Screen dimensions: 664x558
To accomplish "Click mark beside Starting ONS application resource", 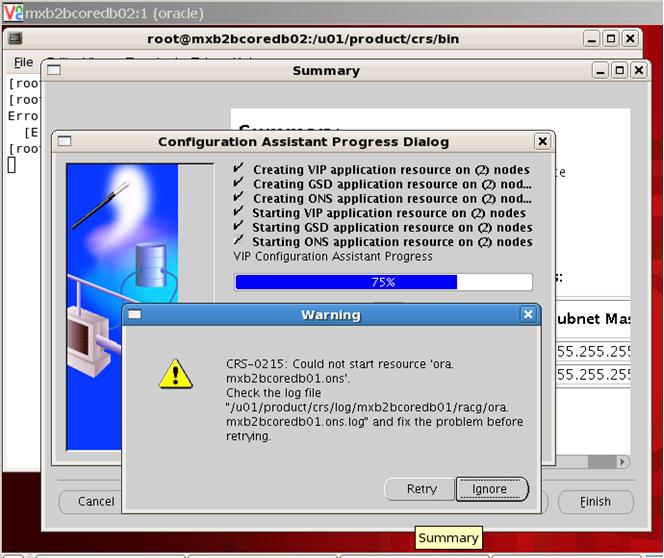I will (x=238, y=240).
